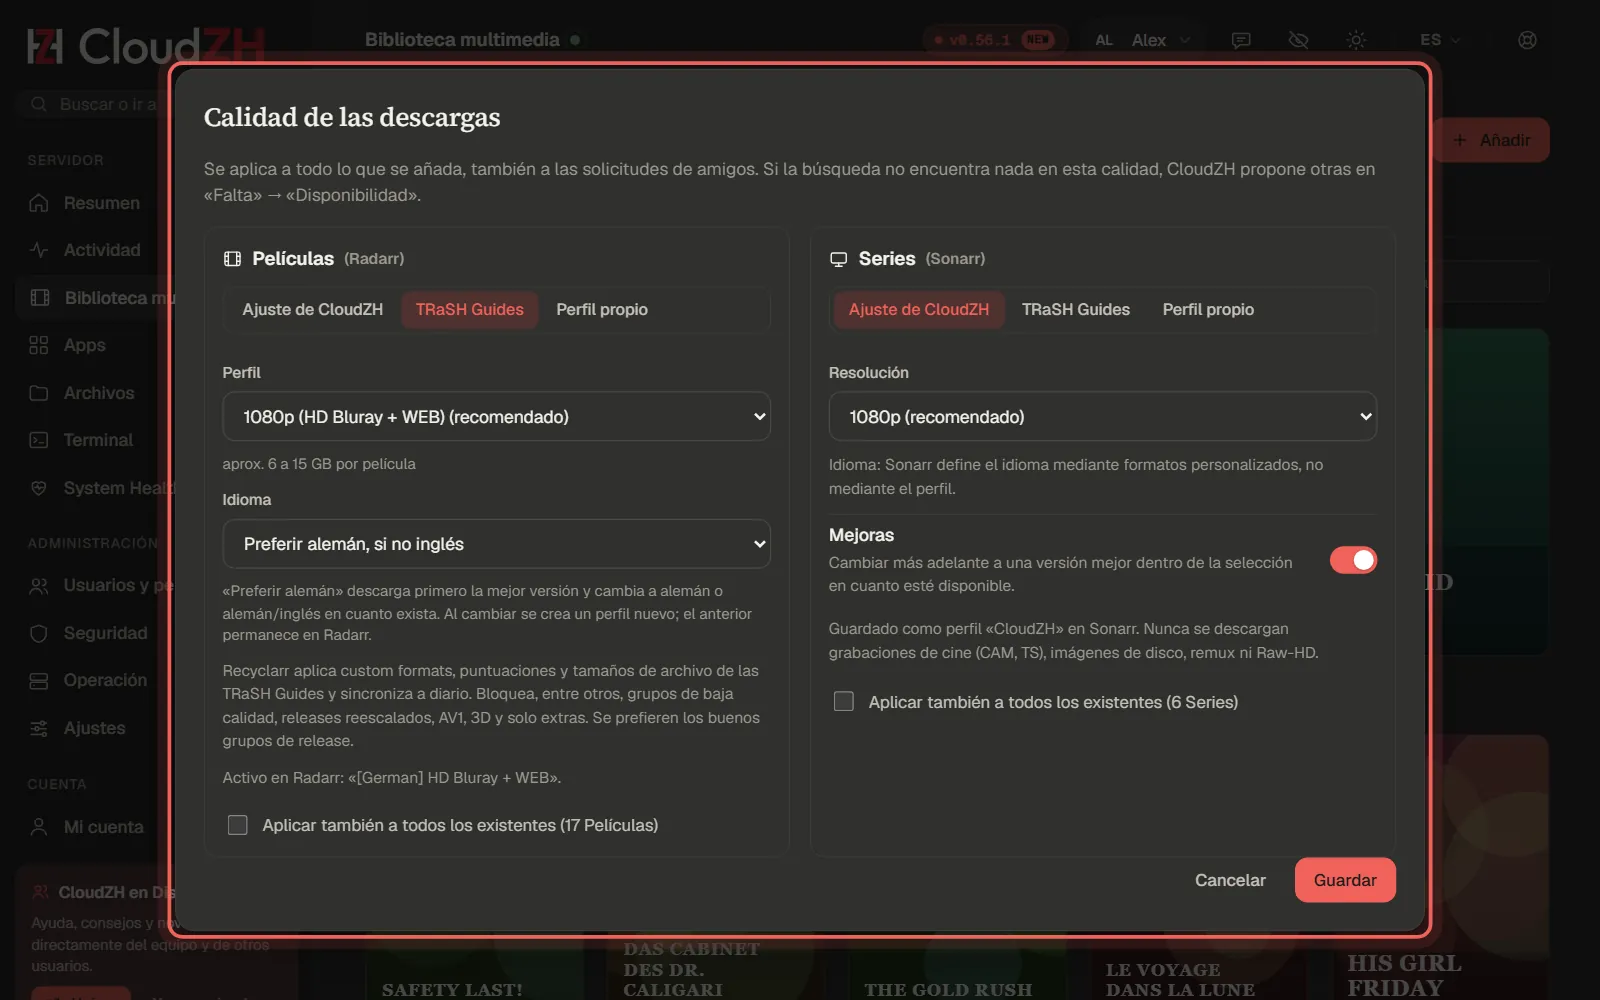Open the Perfil 1080p HD Bluray dropdown
Screen dimensions: 1600x1000
click(496, 416)
